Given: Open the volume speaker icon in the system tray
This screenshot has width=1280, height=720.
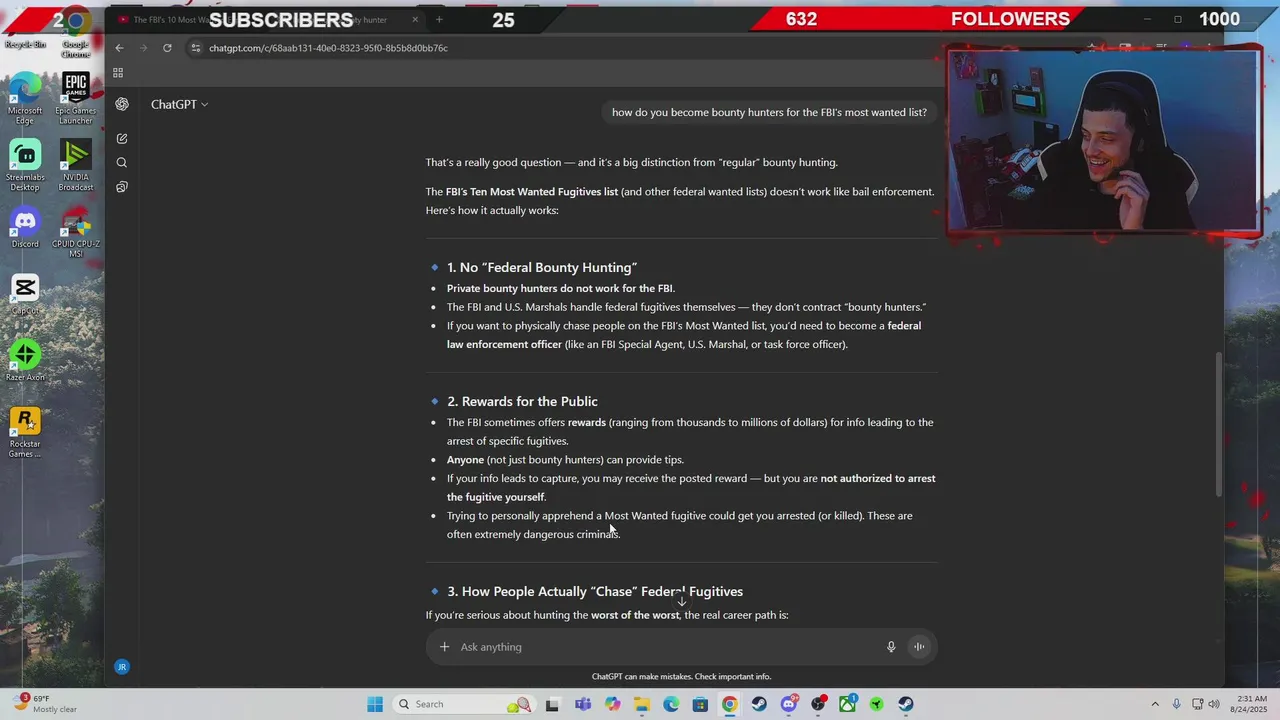Looking at the screenshot, I should 1215,704.
